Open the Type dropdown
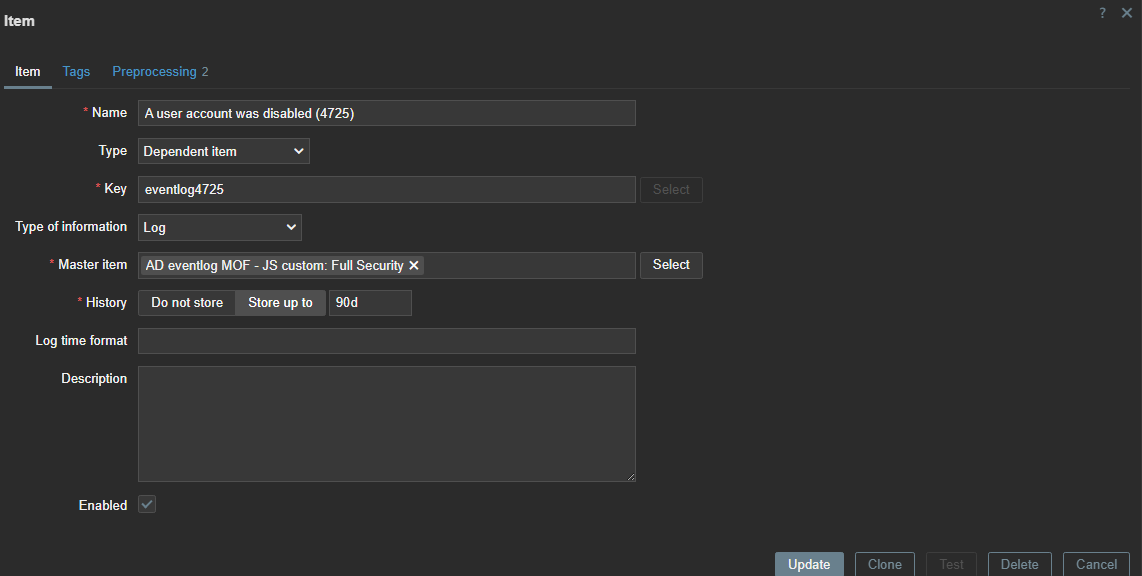This screenshot has height=576, width=1142. point(224,151)
